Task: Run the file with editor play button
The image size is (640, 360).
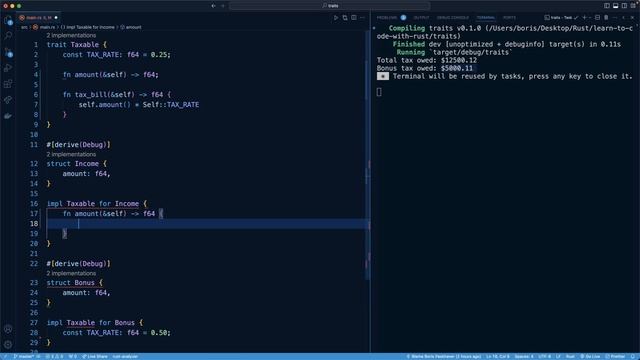Action: click(x=336, y=18)
